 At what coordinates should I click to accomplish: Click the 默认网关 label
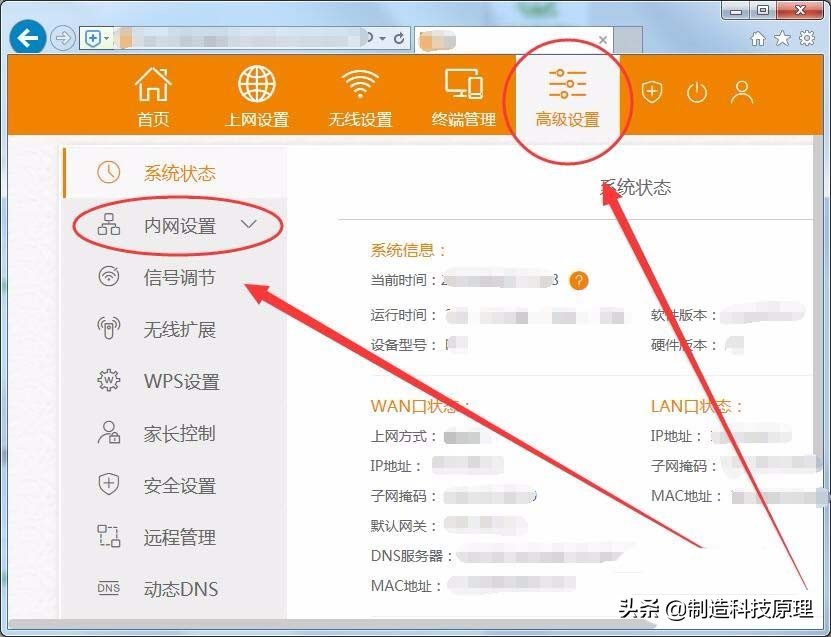click(x=404, y=526)
